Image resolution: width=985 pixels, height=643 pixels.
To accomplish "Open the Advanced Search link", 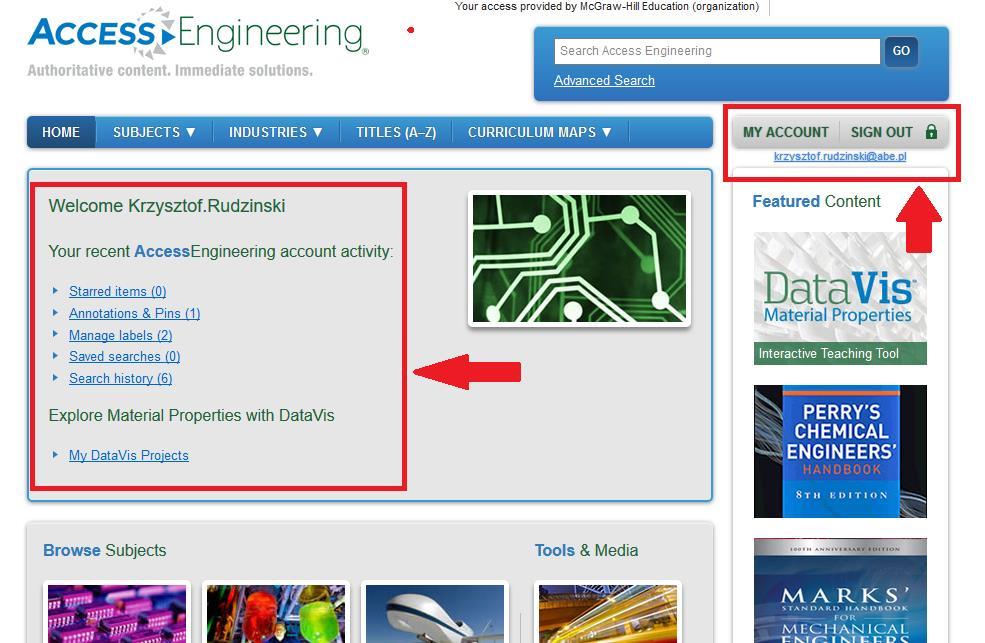I will (604, 80).
